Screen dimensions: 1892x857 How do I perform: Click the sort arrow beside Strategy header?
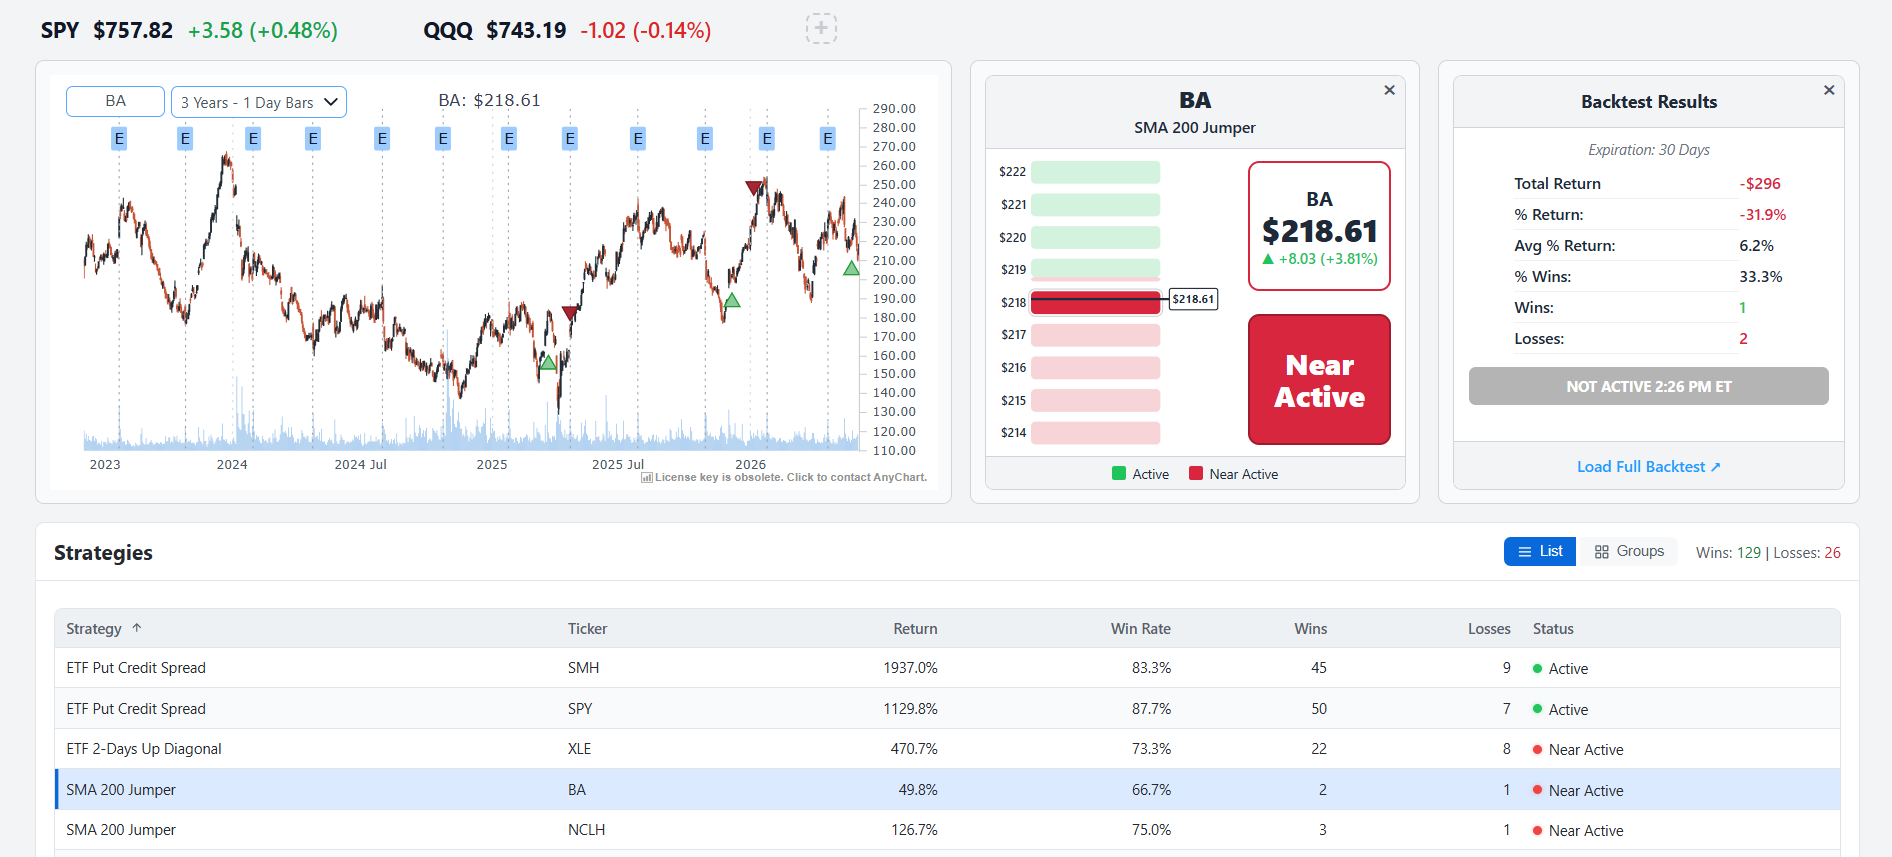[x=137, y=628]
